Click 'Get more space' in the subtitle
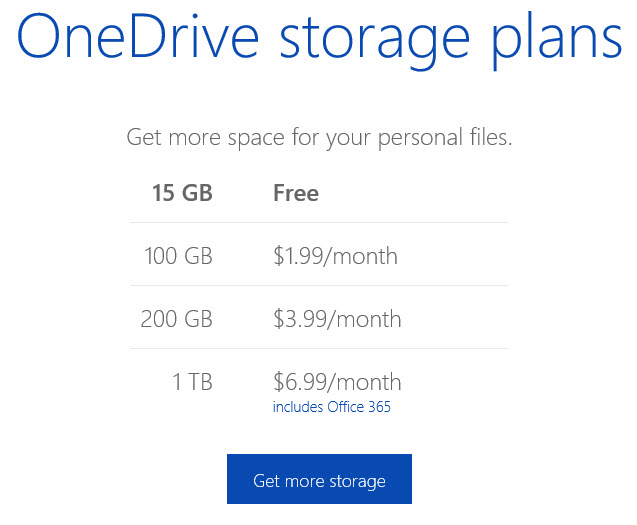Image resolution: width=637 pixels, height=525 pixels. (x=205, y=137)
